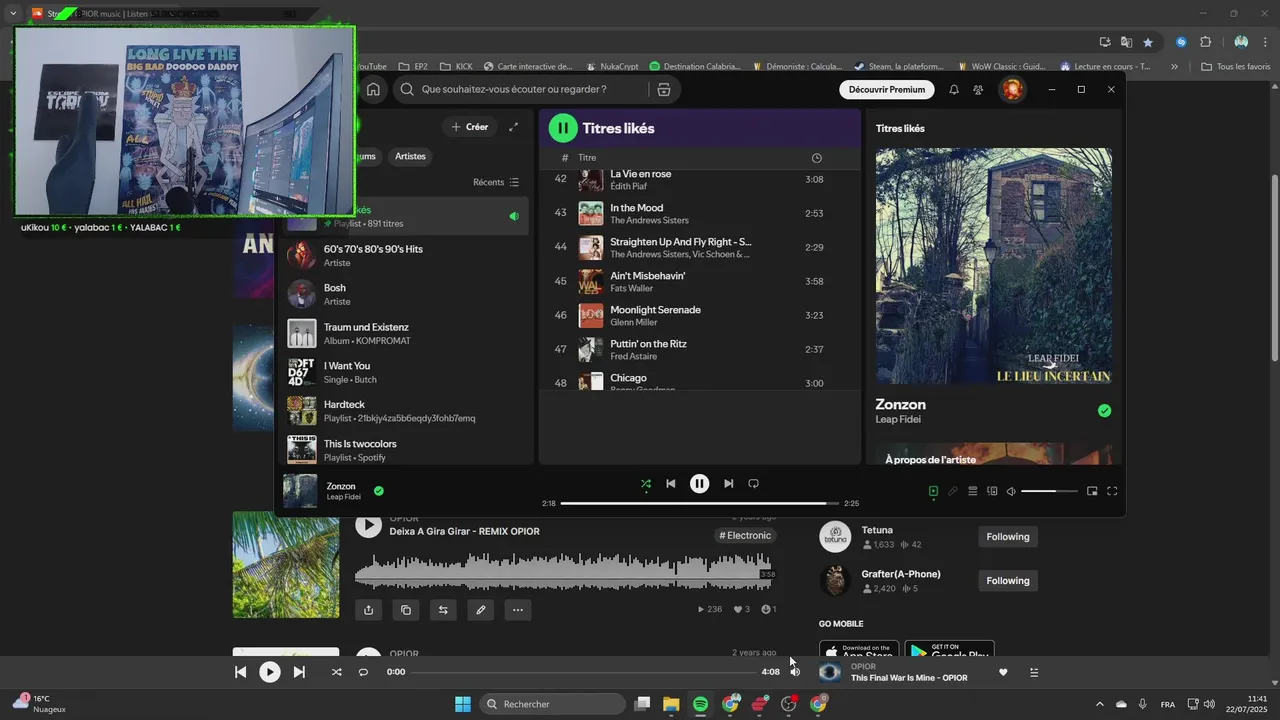Open Bosh artist in library
The width and height of the screenshot is (1280, 720).
[x=403, y=294]
